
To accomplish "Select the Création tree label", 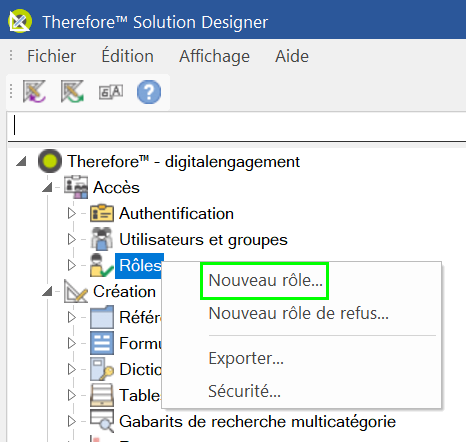I will (x=124, y=291).
